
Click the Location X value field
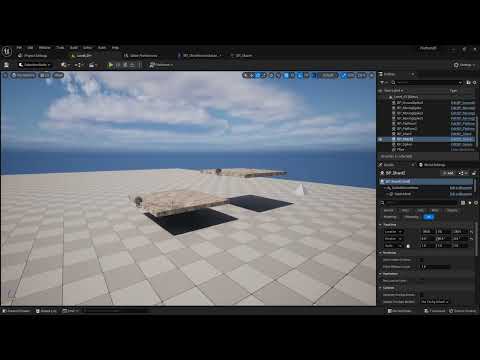click(427, 232)
